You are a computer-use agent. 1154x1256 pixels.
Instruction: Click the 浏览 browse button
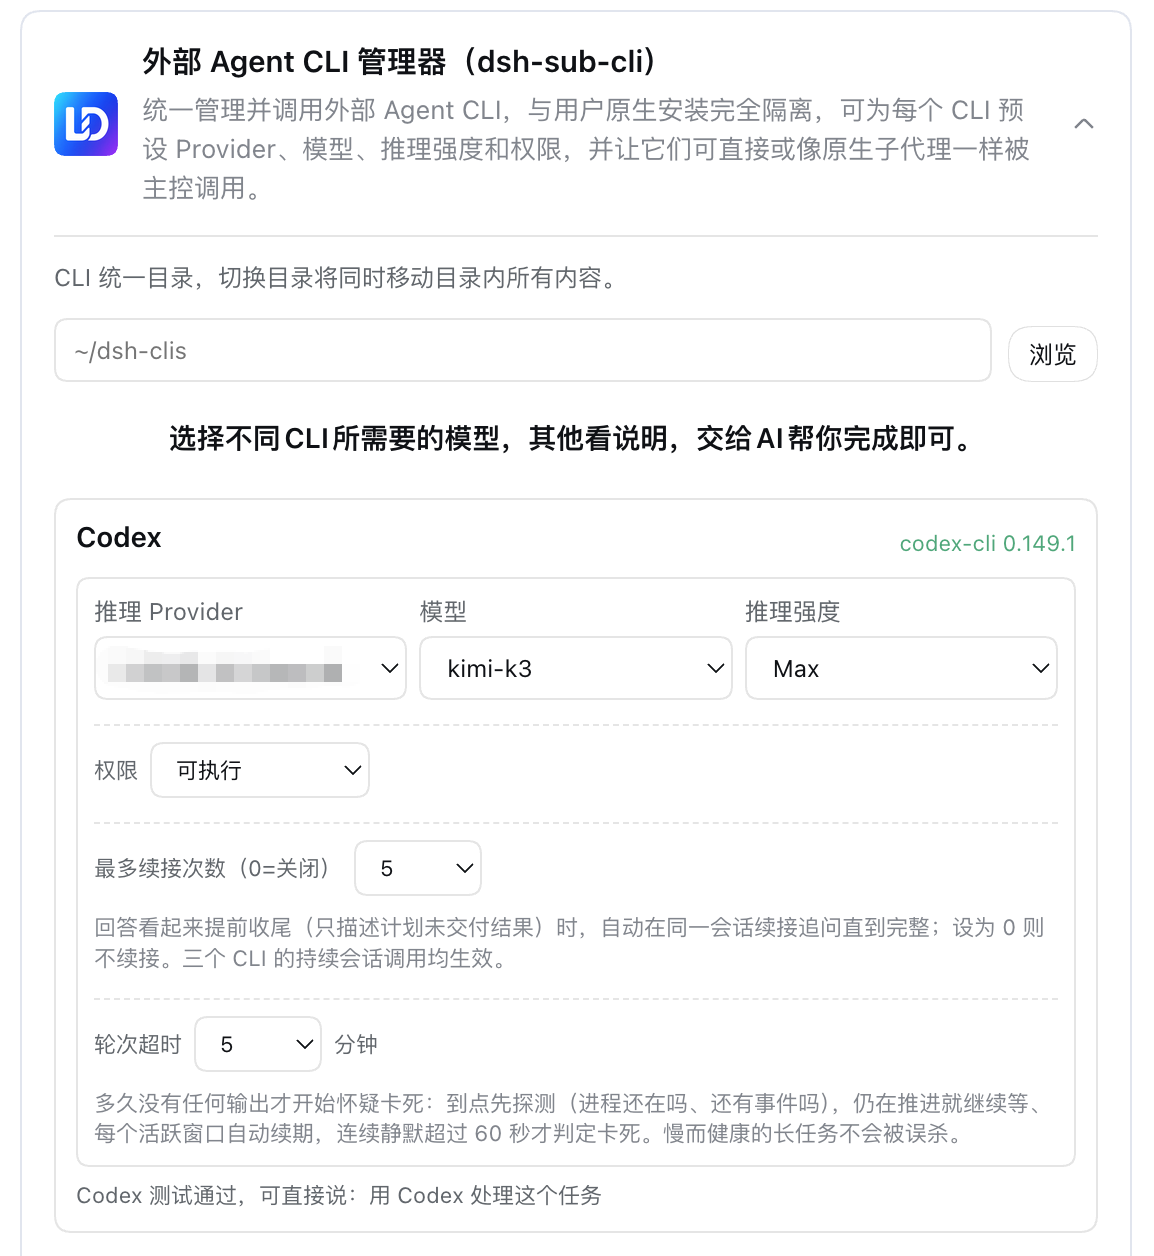(x=1052, y=354)
